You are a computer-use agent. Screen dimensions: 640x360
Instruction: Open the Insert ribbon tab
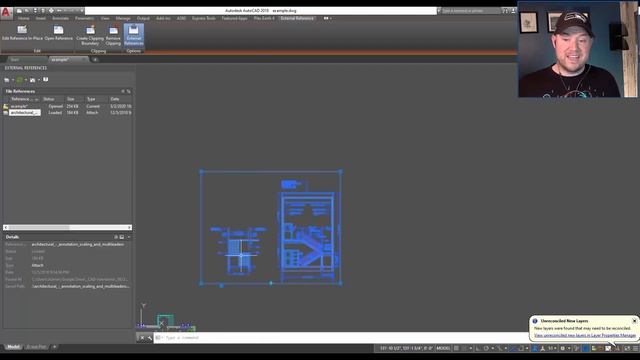tap(41, 18)
